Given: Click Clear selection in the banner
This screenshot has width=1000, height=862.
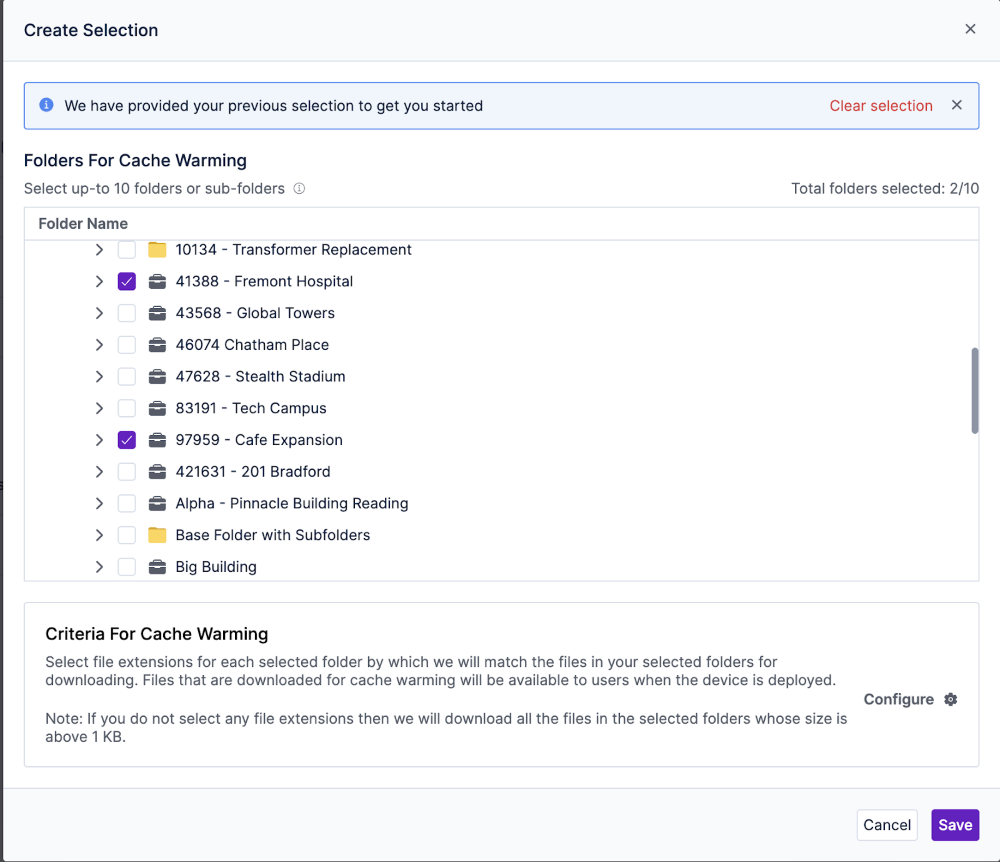Looking at the screenshot, I should point(881,105).
